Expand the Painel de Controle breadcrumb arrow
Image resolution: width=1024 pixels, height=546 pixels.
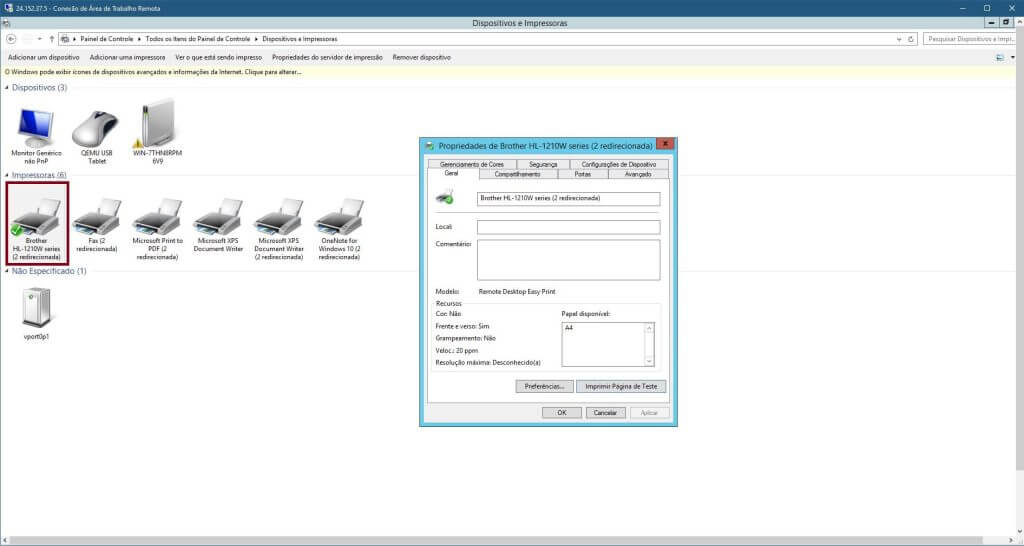139,39
